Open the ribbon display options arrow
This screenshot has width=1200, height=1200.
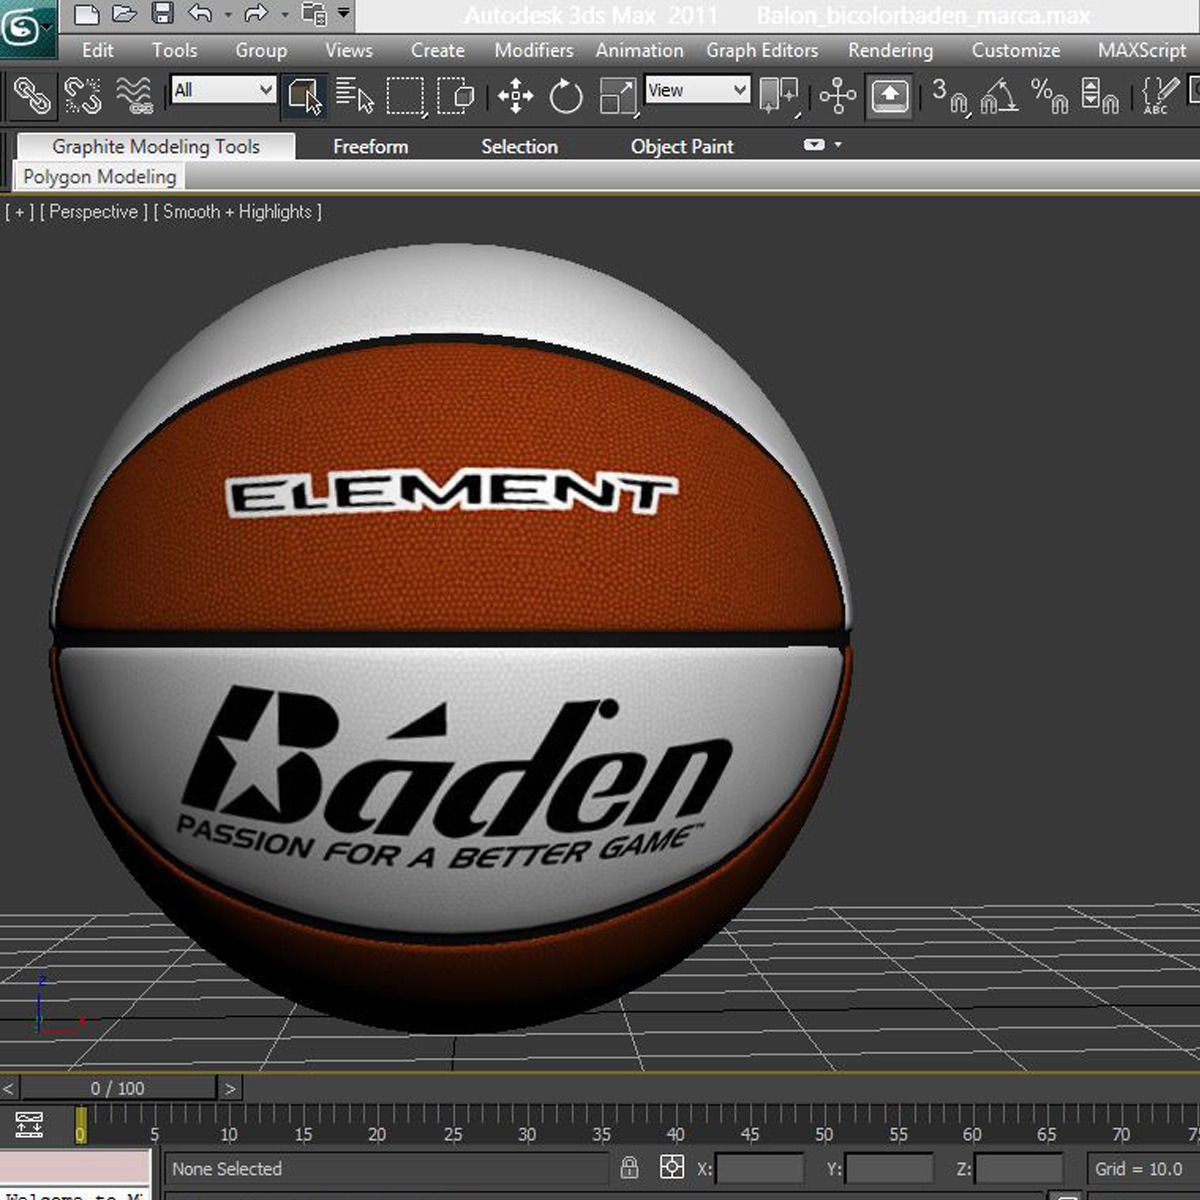pyautogui.click(x=838, y=145)
